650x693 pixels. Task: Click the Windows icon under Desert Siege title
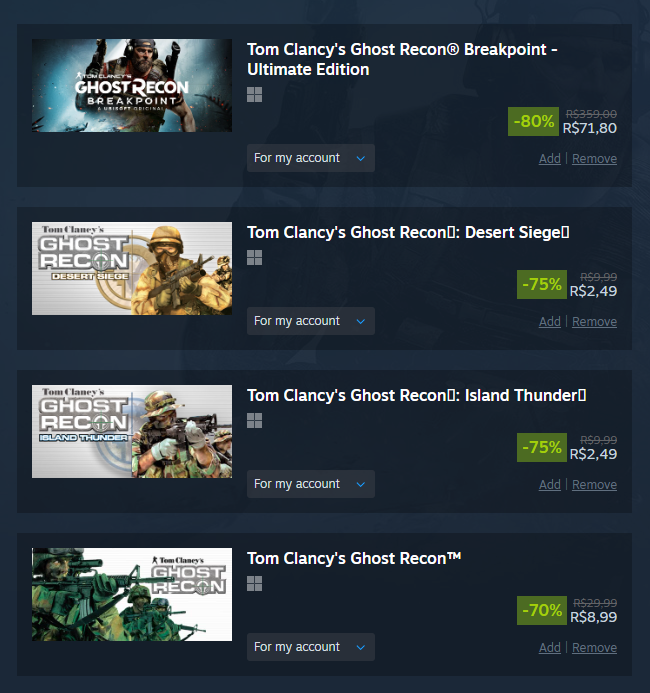255,258
